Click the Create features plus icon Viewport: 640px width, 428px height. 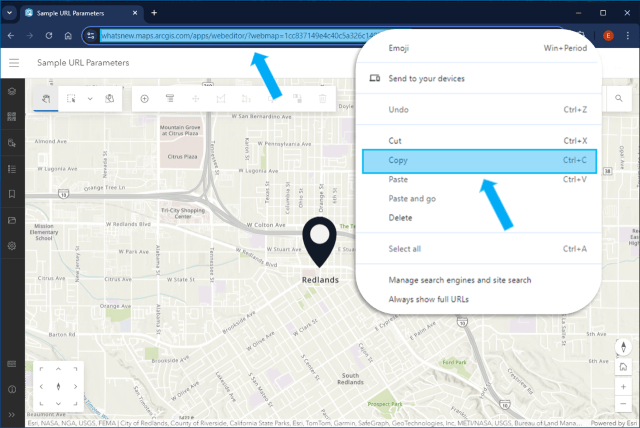144,98
